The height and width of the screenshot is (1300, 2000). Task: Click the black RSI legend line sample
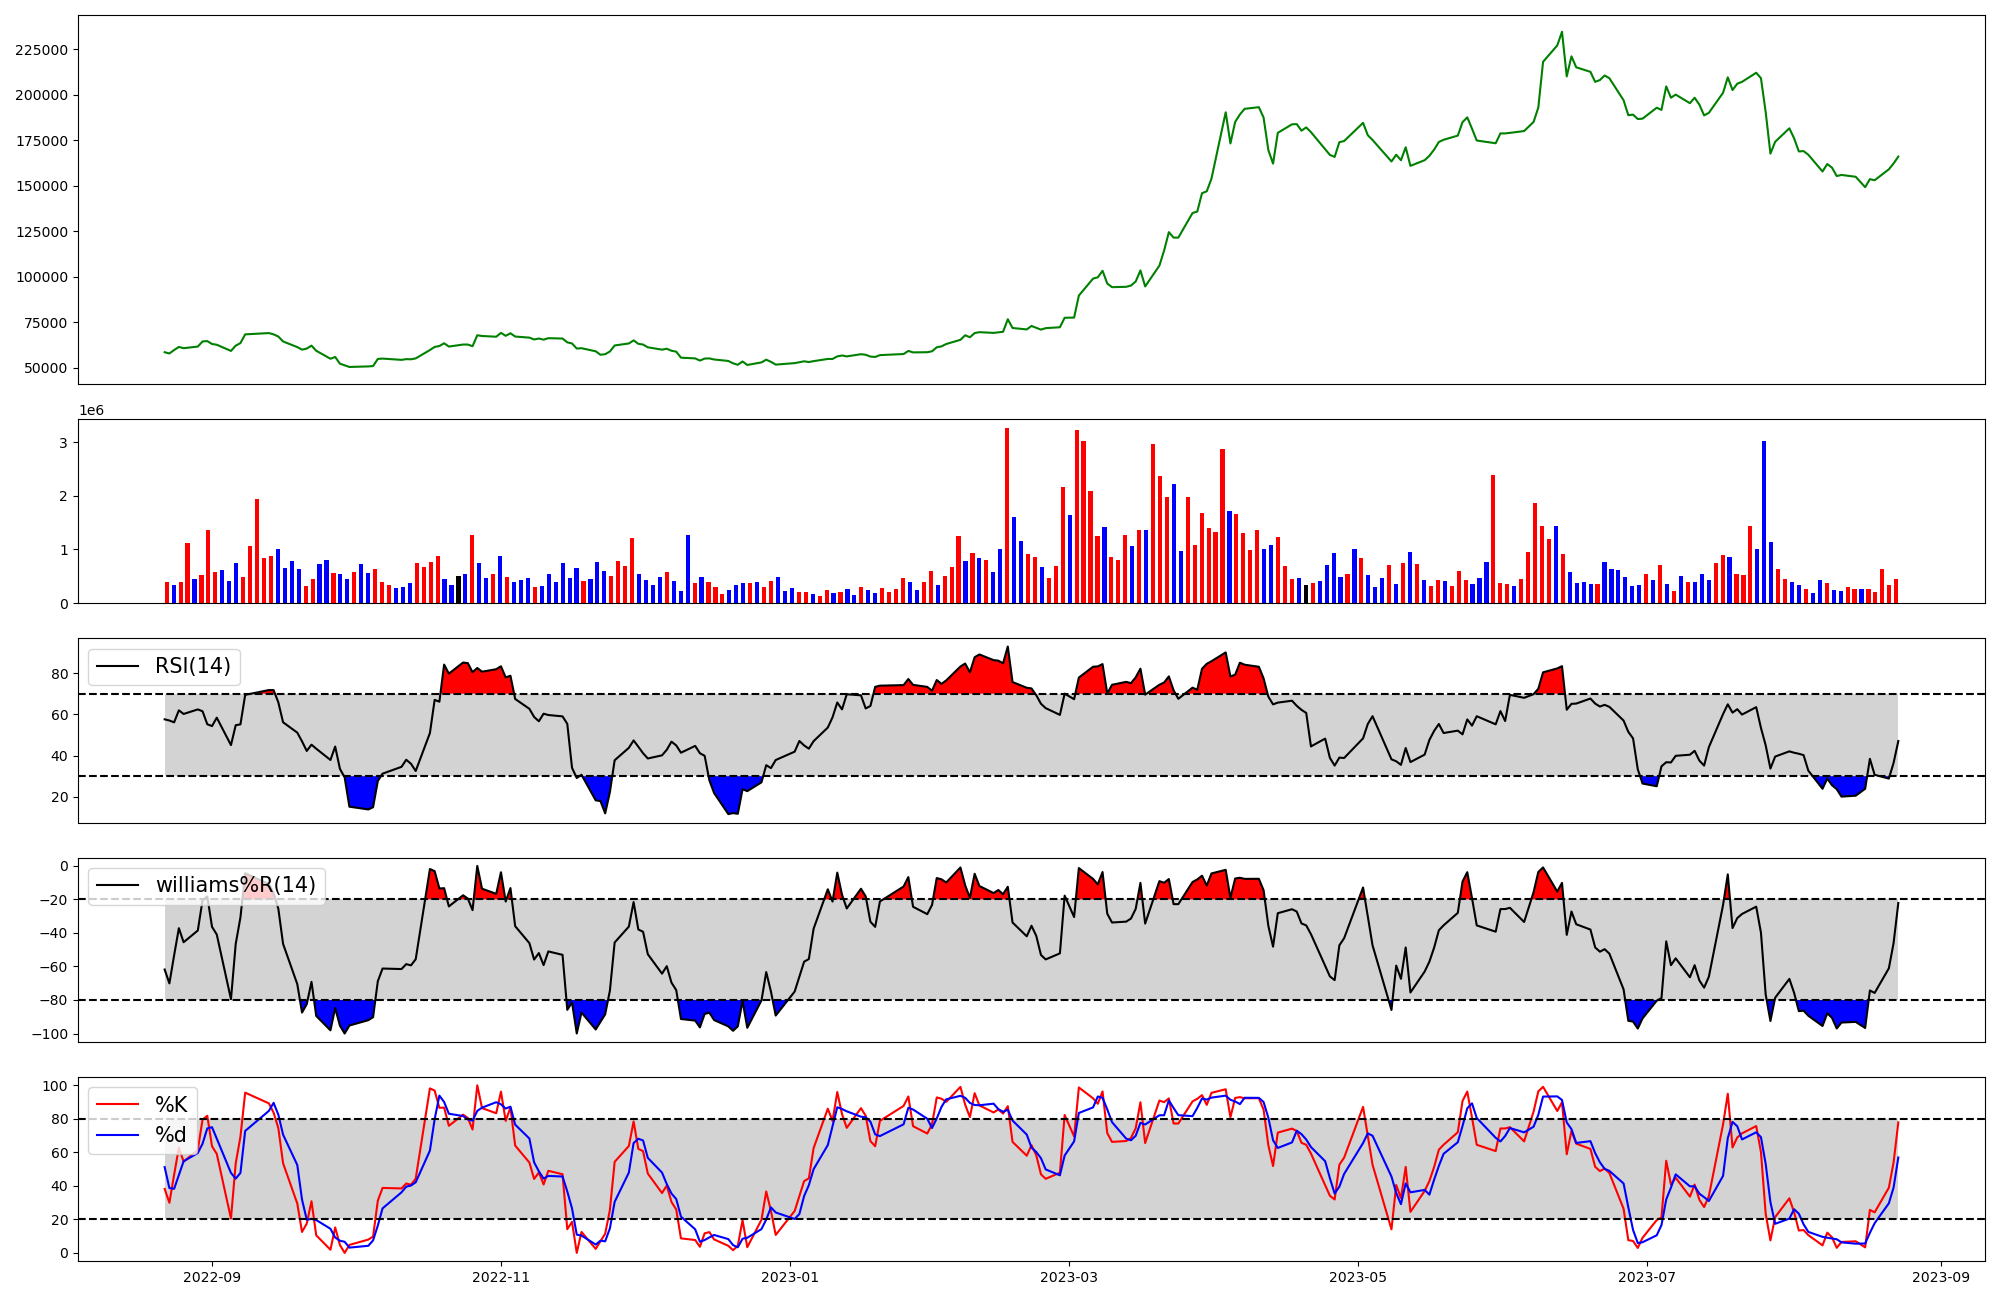click(x=116, y=666)
